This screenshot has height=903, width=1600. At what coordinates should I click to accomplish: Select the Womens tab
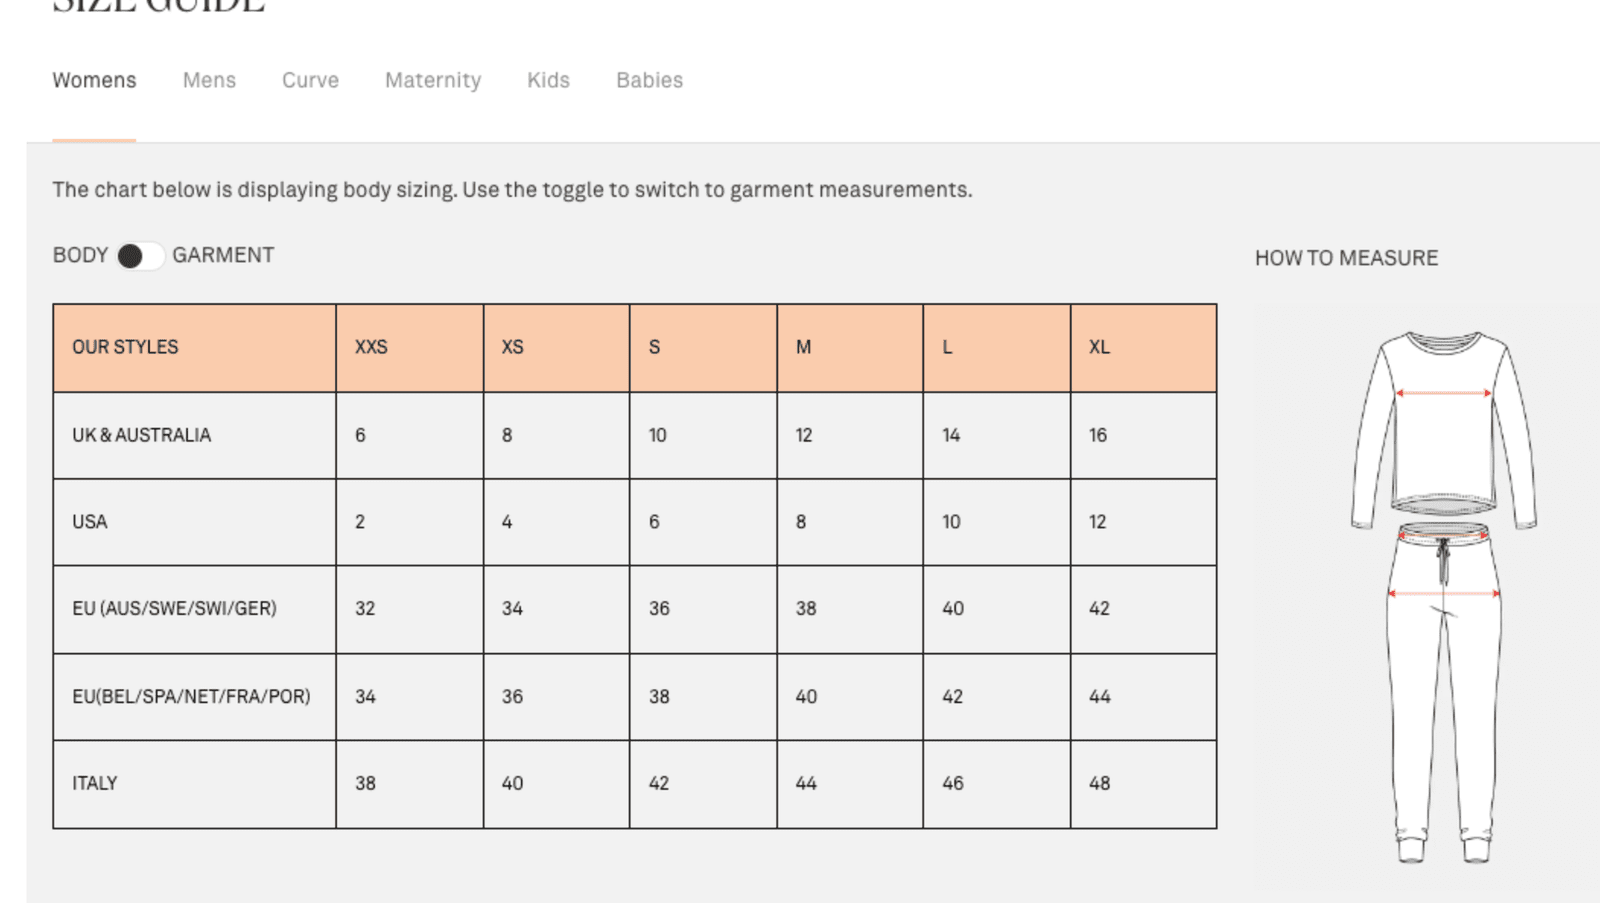pos(94,80)
